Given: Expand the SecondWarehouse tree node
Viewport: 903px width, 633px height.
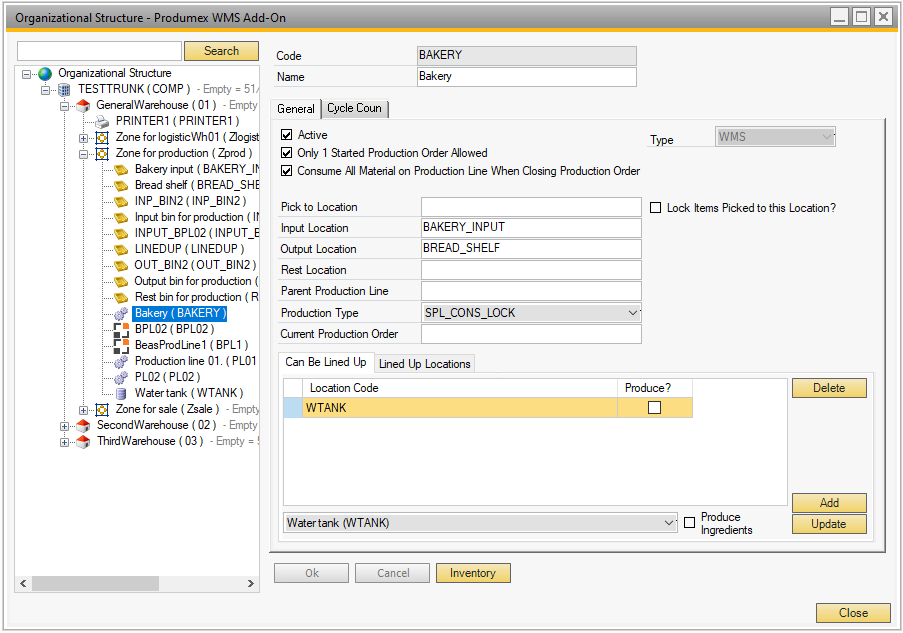Looking at the screenshot, I should 65,425.
